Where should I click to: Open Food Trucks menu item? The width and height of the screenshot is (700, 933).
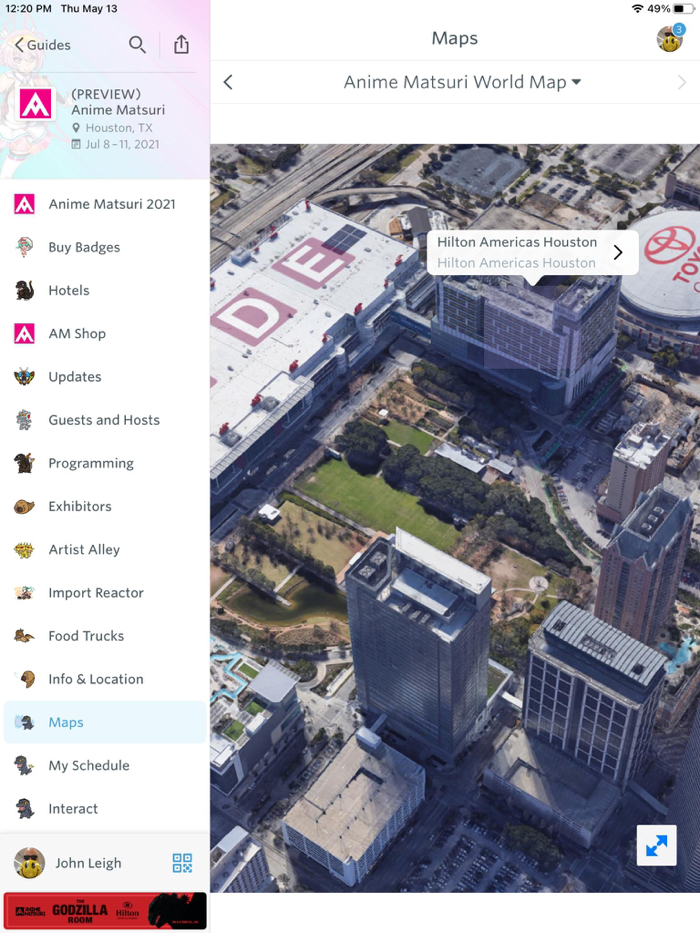(x=105, y=636)
